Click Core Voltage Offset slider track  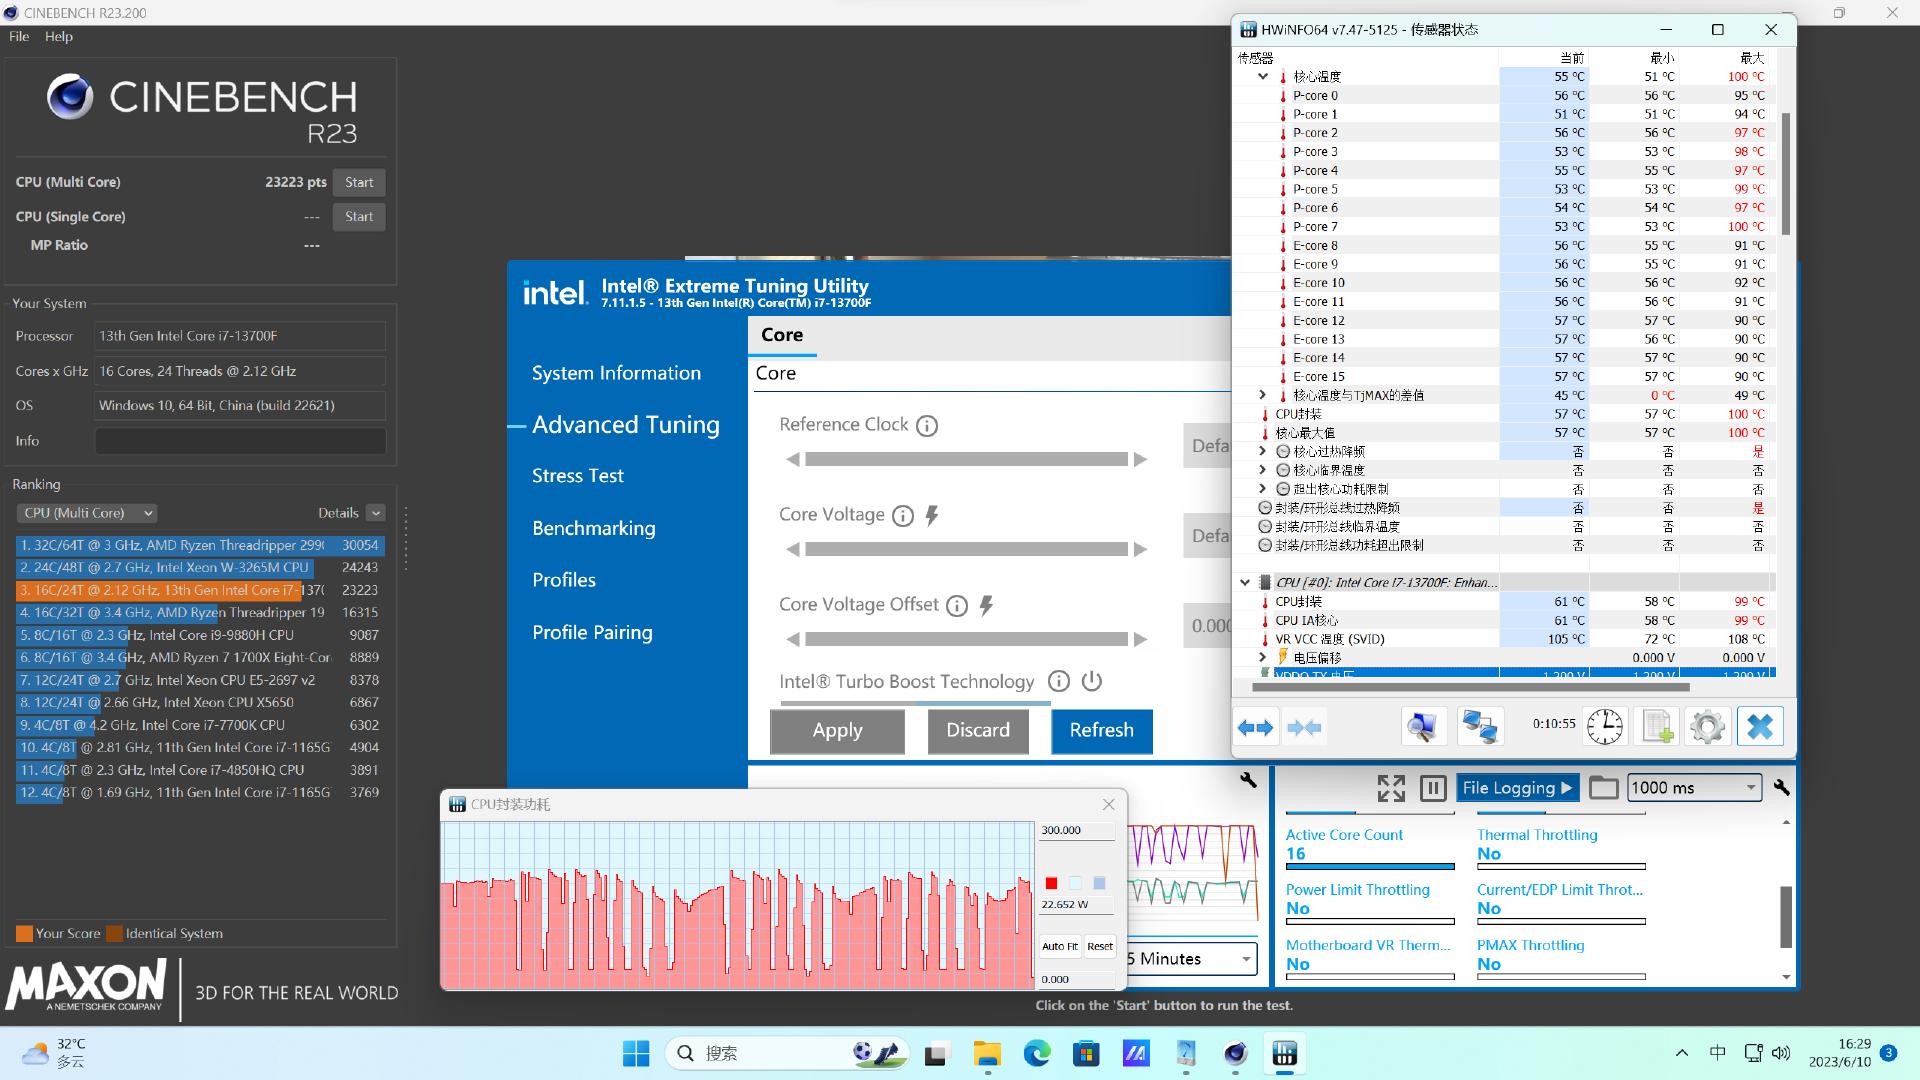click(x=966, y=639)
